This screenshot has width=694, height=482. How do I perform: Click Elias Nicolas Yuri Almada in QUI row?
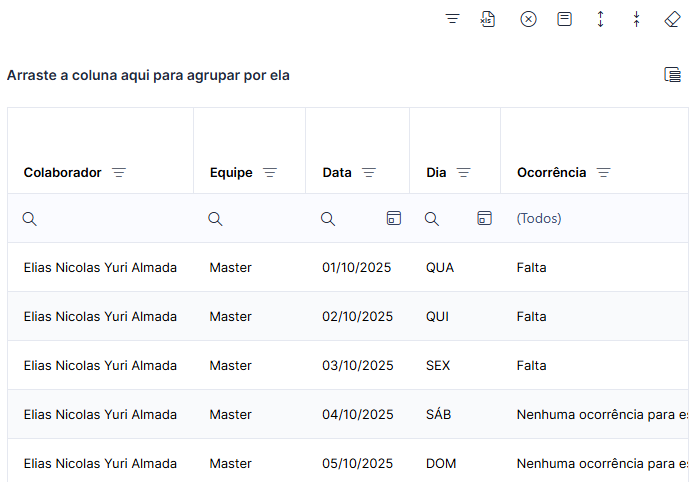[100, 316]
